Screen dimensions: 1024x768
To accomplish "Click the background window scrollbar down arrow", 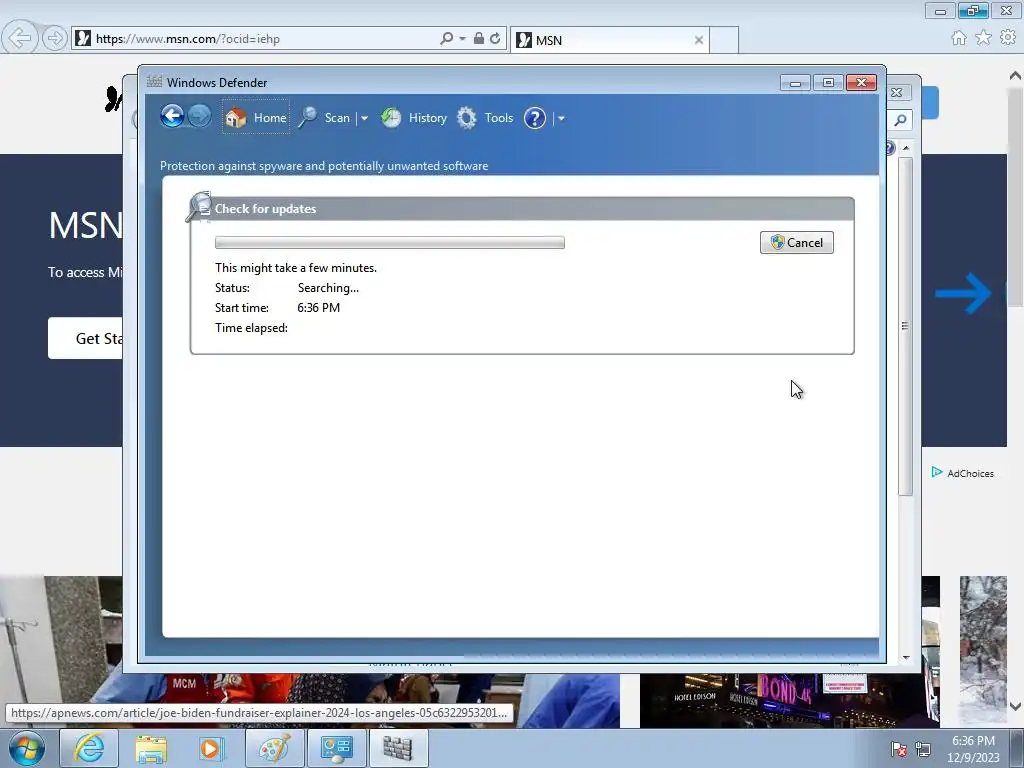I will pos(906,658).
